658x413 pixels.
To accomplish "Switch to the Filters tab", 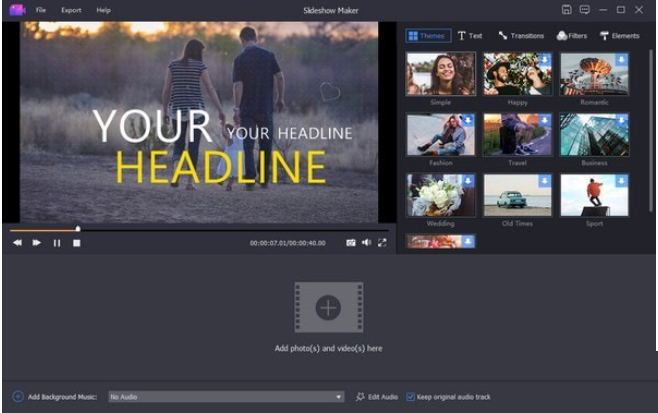I will pyautogui.click(x=573, y=36).
